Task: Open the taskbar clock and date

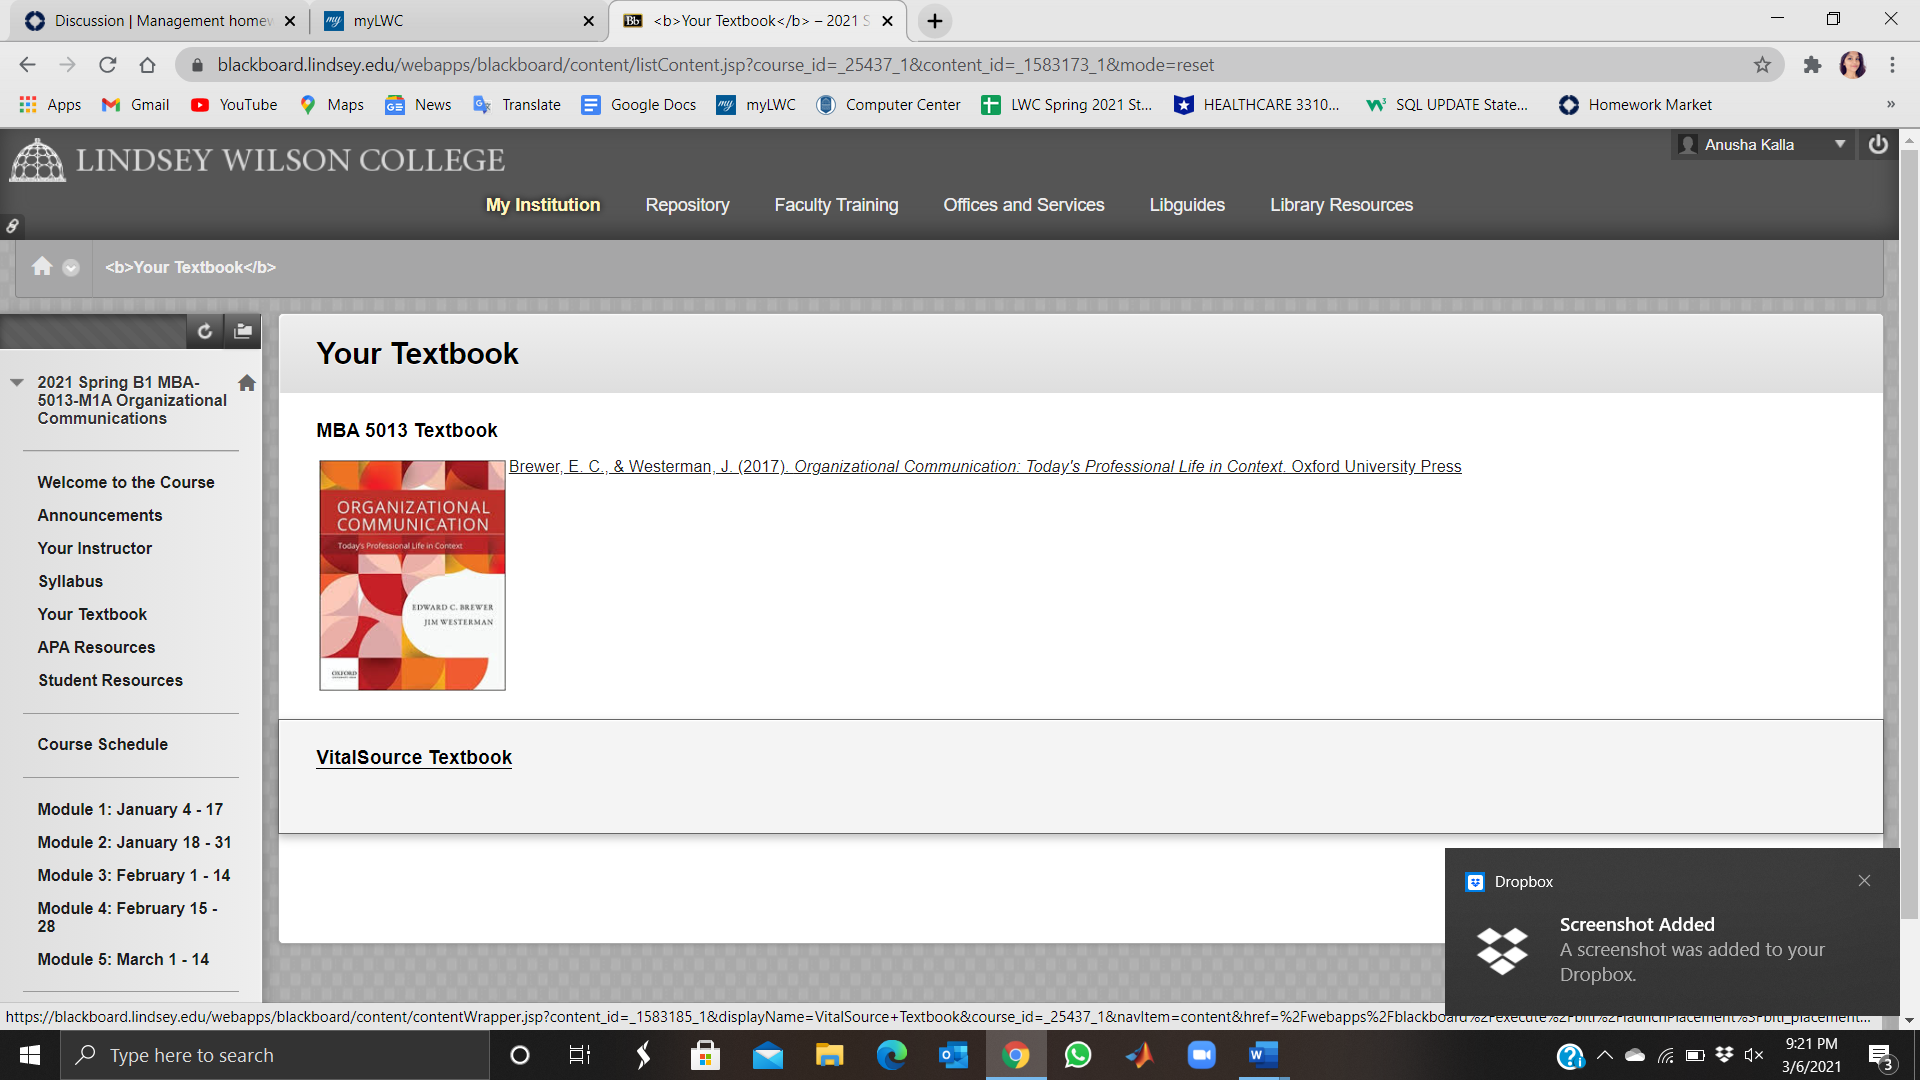Action: point(1811,1055)
